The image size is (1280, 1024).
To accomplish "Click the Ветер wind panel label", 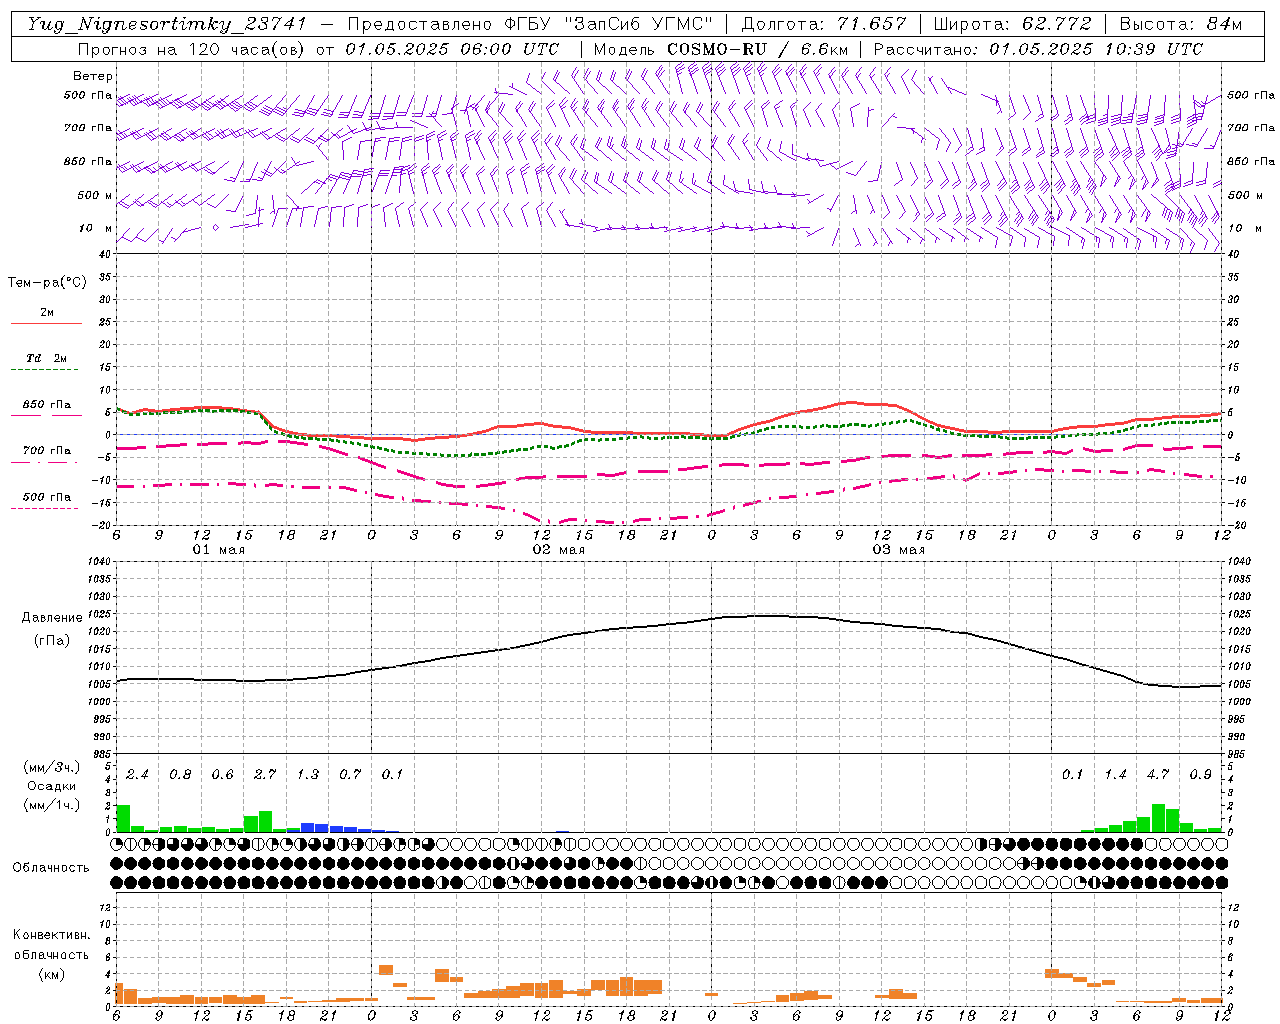I will pyautogui.click(x=93, y=76).
